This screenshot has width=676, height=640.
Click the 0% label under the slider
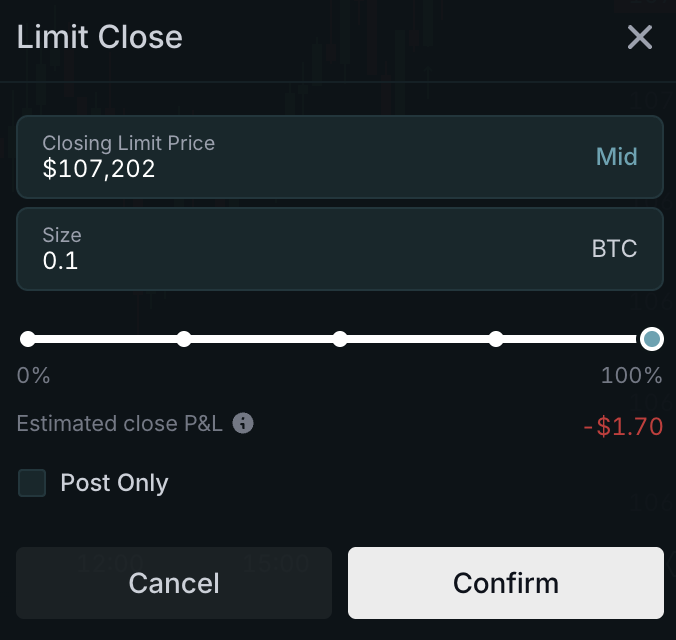[x=33, y=376]
